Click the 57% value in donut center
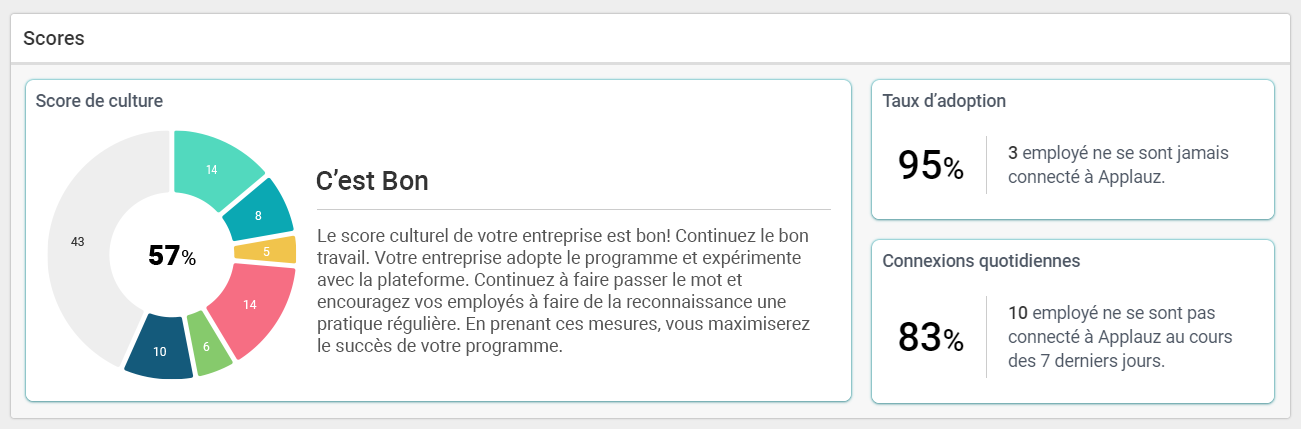This screenshot has width=1301, height=429. 172,256
